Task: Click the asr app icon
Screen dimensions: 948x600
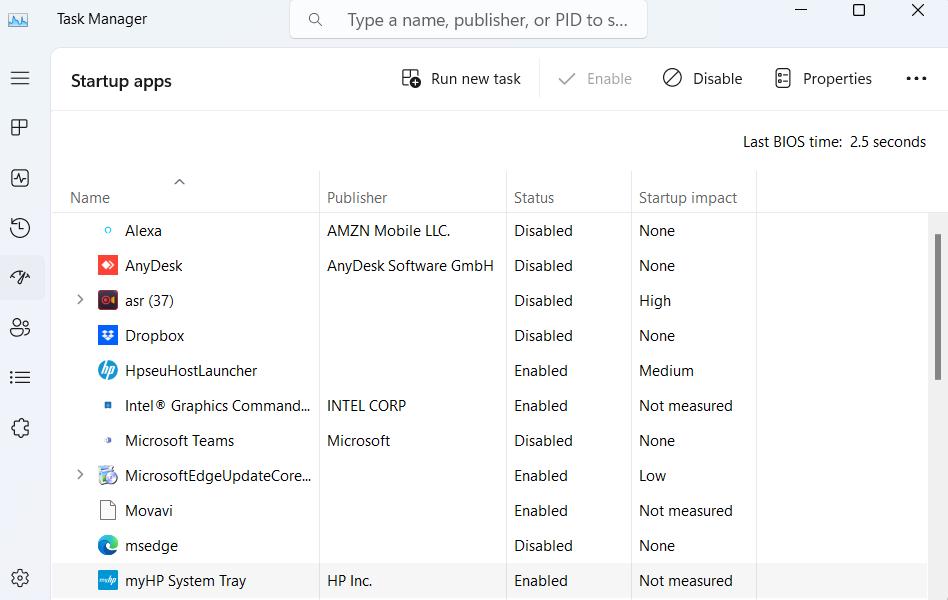Action: [108, 301]
